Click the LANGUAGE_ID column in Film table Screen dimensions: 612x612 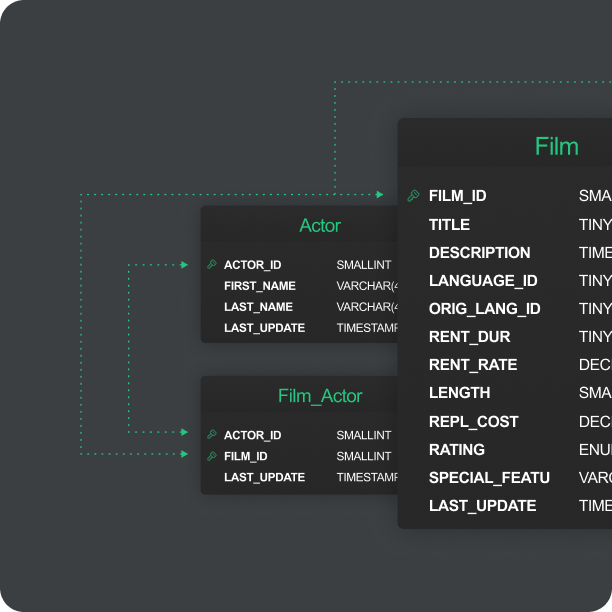483,281
